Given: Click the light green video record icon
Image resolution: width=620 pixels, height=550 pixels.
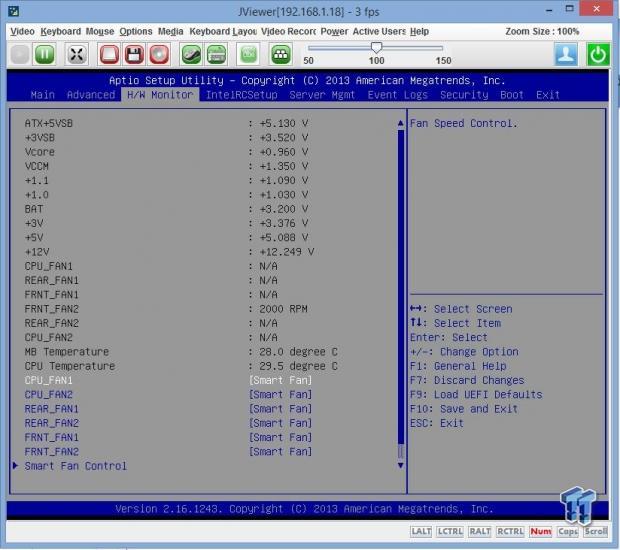Looking at the screenshot, I should click(248, 54).
